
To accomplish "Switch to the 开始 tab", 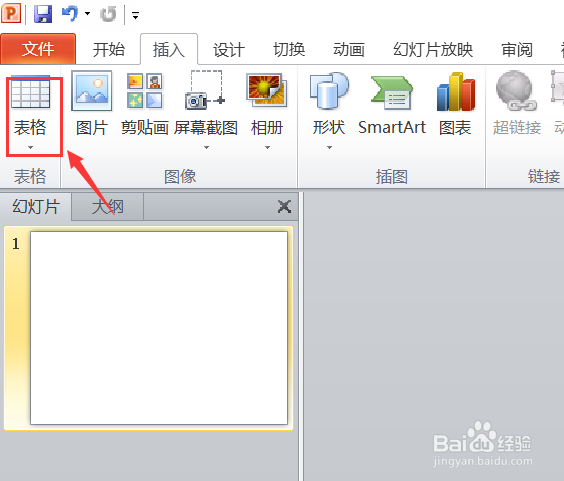I will point(109,49).
